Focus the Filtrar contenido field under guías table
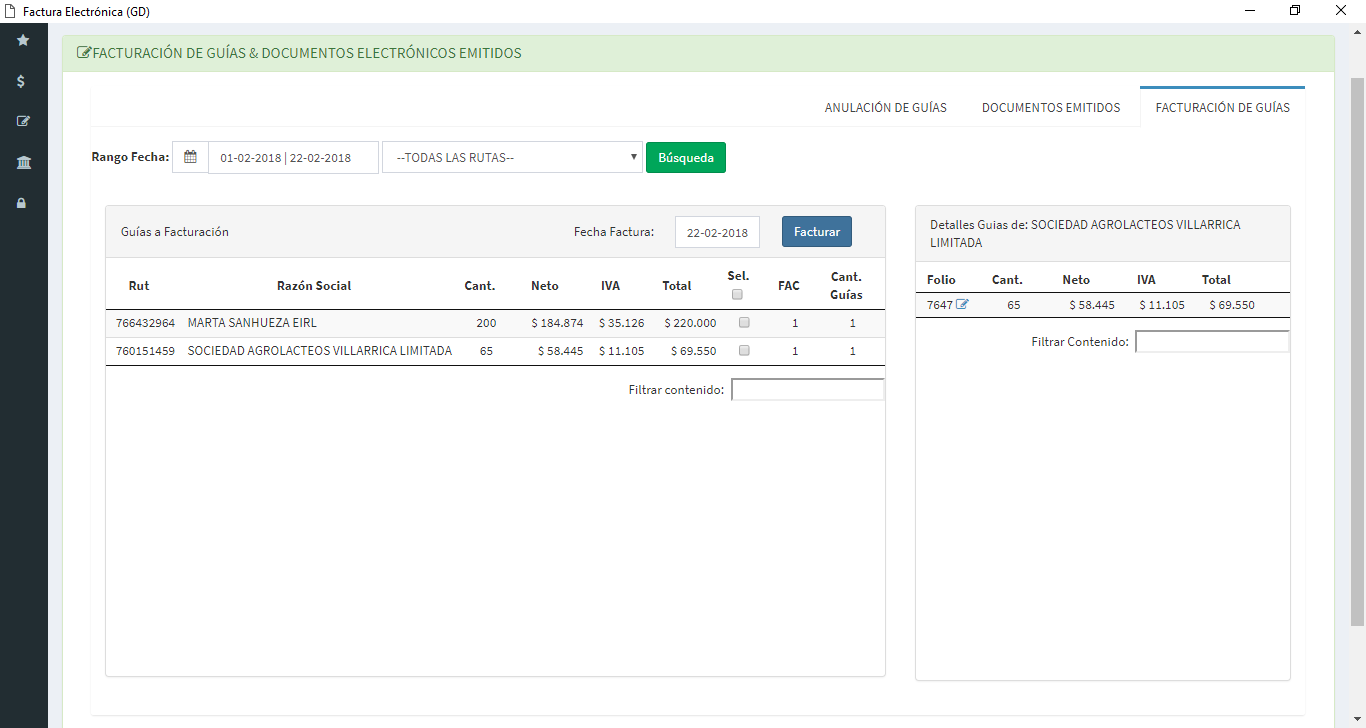 tap(807, 390)
